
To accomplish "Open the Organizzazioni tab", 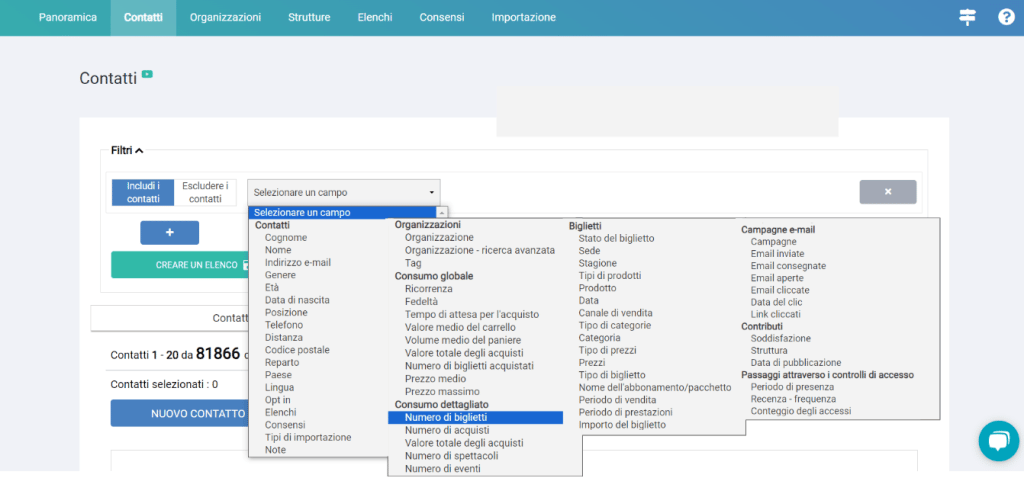I will 225,17.
